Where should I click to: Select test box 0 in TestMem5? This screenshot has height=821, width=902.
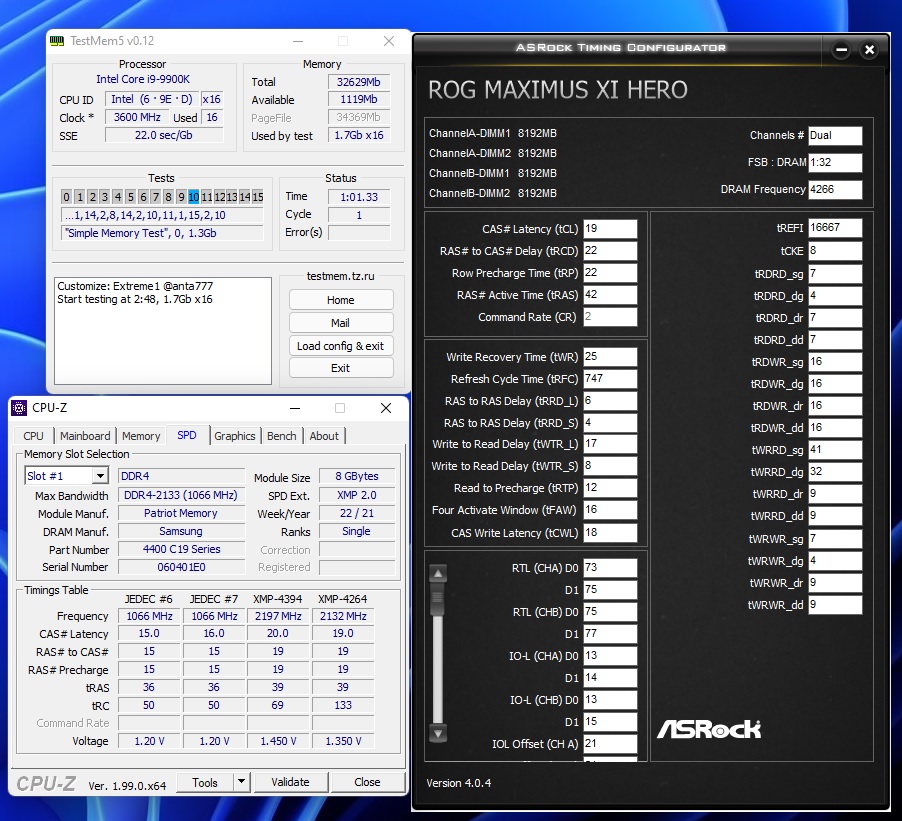67,197
